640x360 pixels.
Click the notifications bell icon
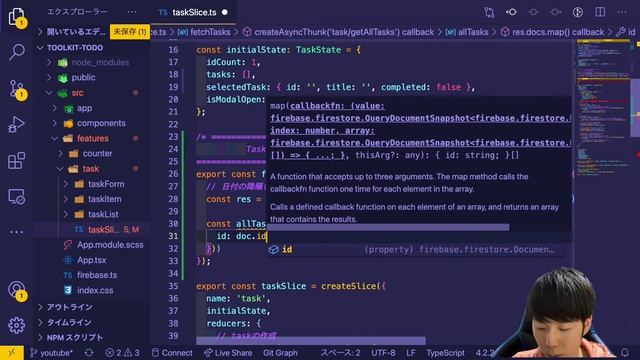(x=624, y=352)
